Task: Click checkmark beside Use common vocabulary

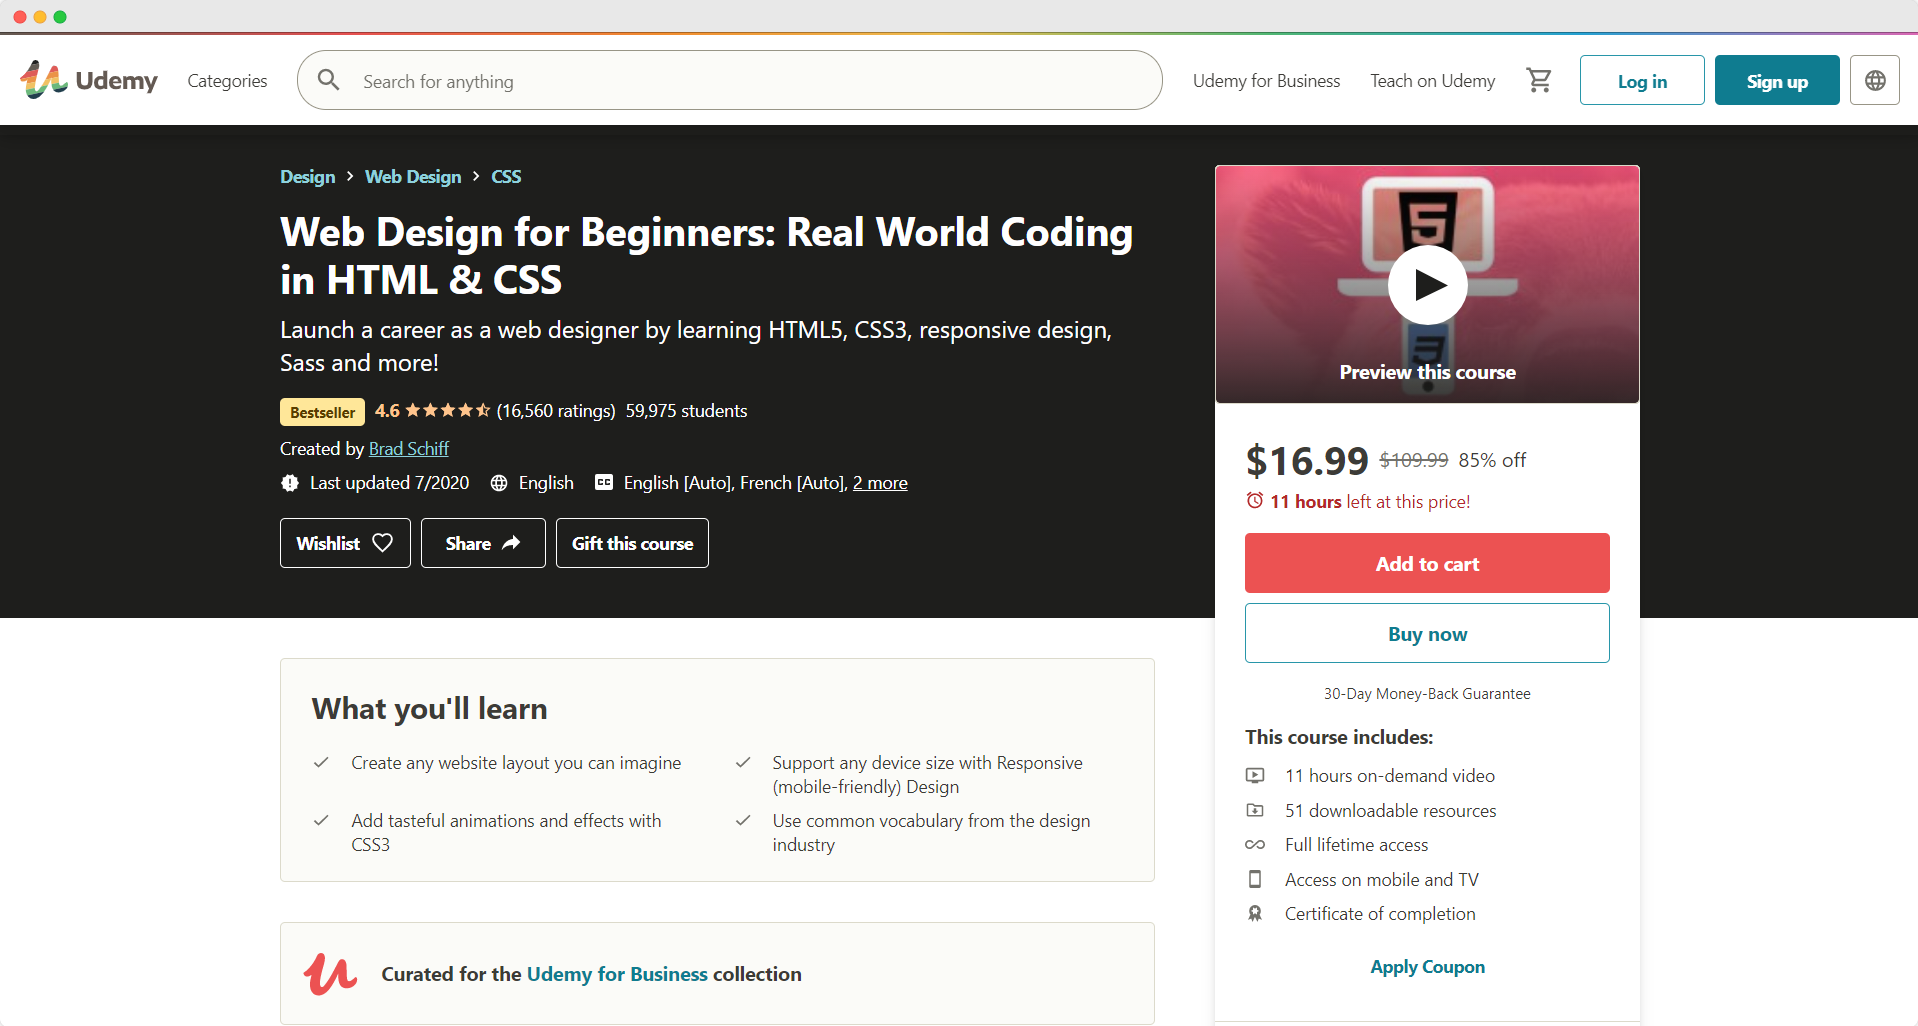Action: (x=743, y=820)
